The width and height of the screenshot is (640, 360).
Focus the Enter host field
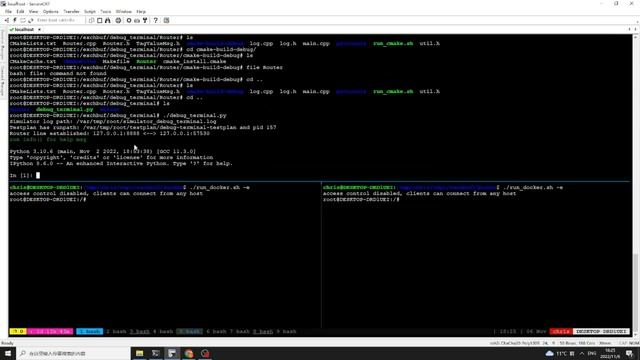pos(59,20)
